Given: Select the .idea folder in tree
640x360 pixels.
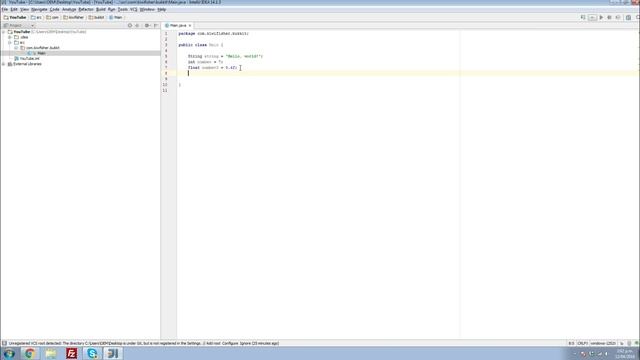Looking at the screenshot, I should click(21, 37).
